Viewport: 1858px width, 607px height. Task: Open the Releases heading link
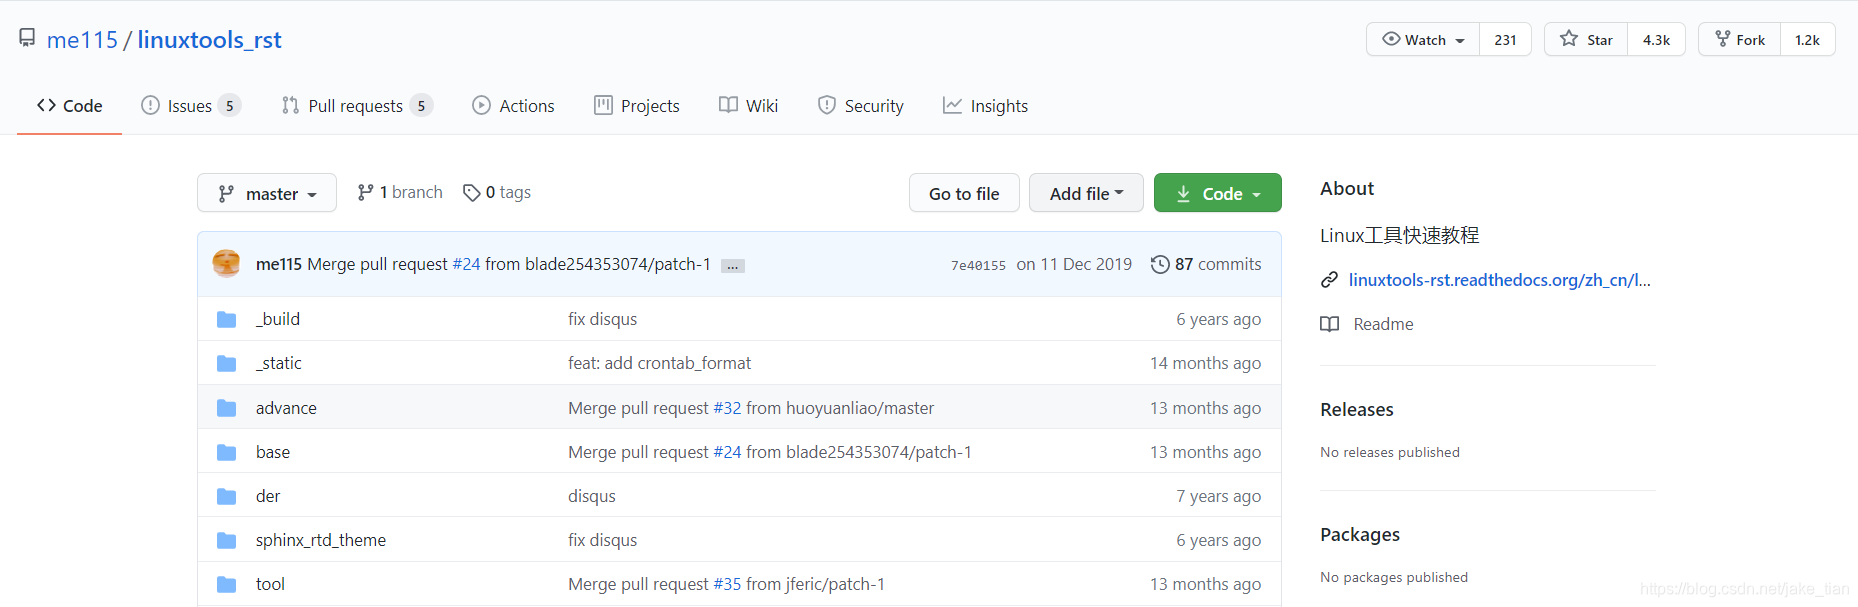(1356, 409)
